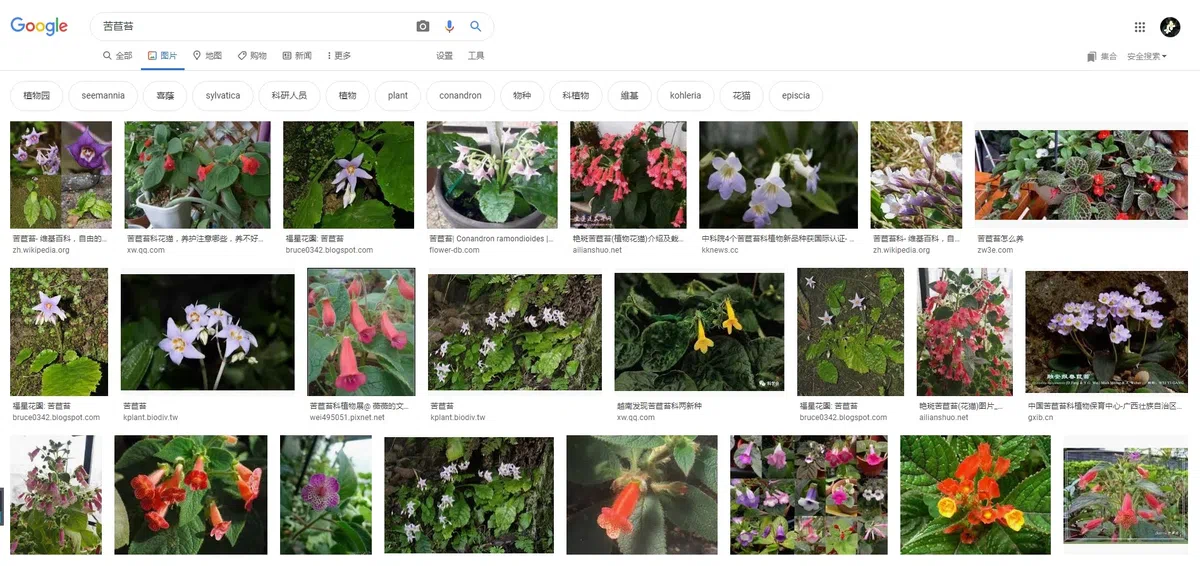Open 苦苣苔科植物展 薇薇 result caption
The width and height of the screenshot is (1200, 566).
[359, 406]
